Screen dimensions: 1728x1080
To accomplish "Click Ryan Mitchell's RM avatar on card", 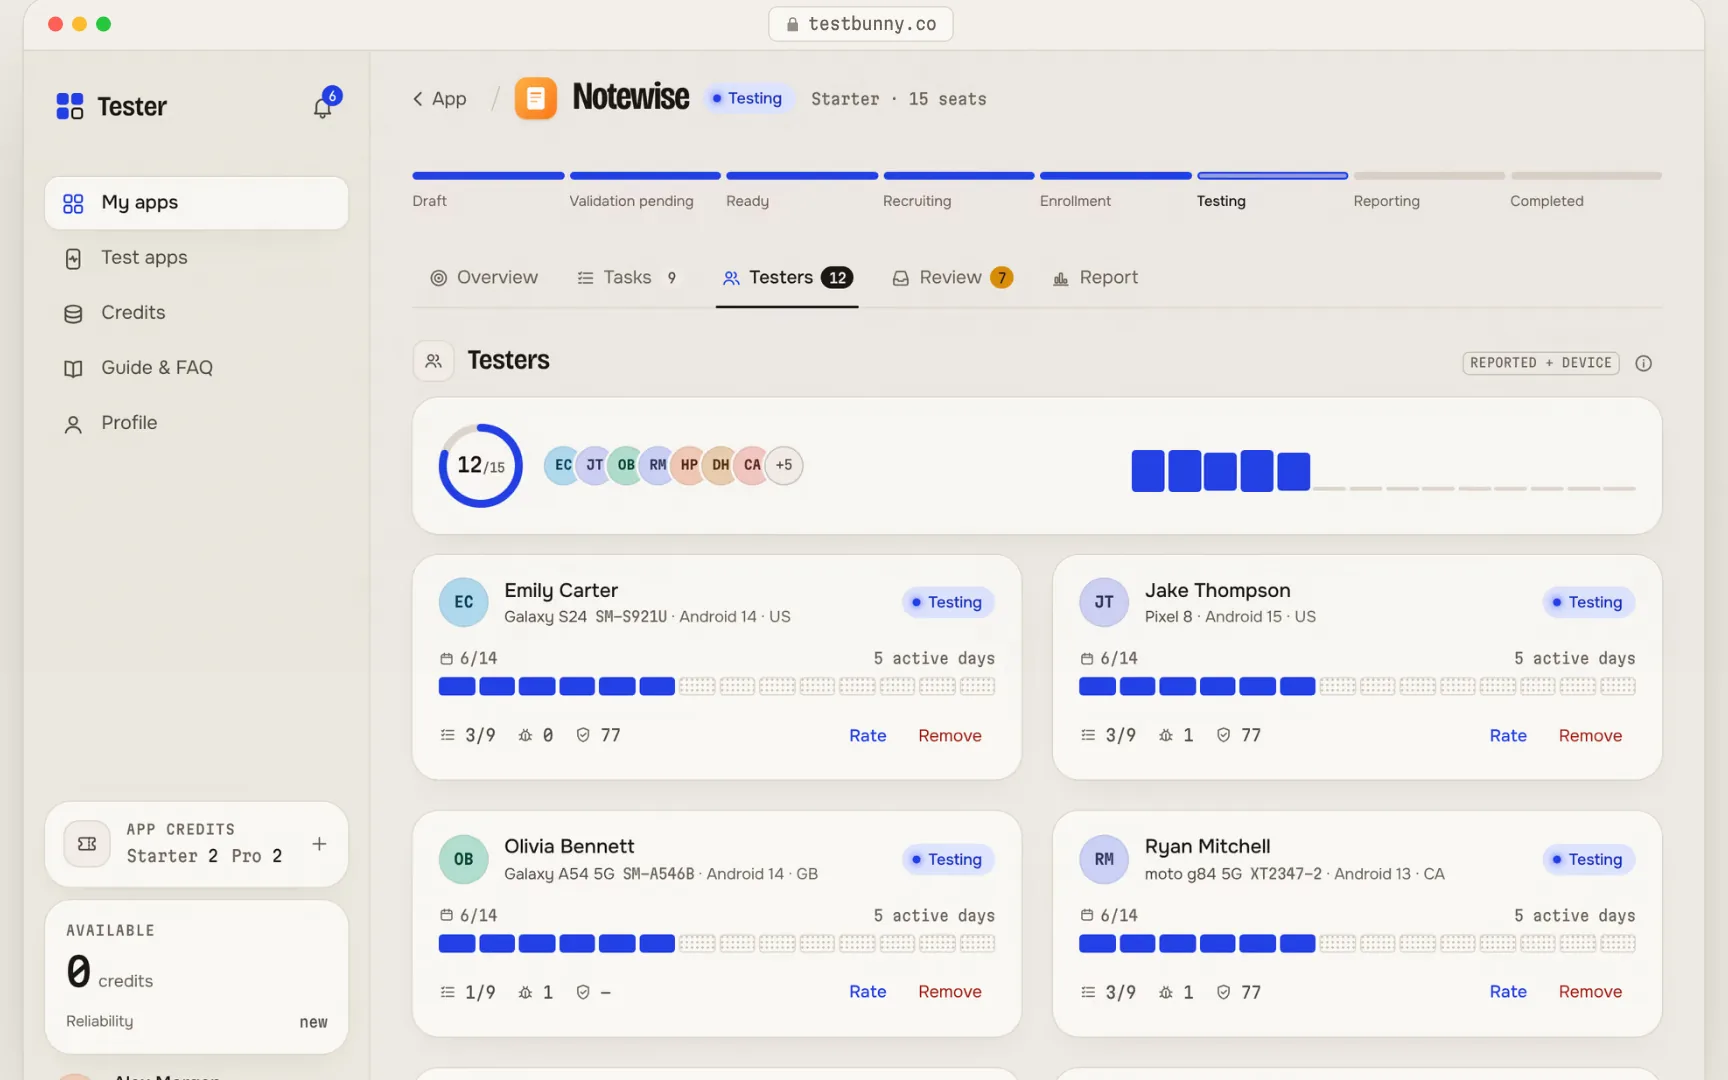I will coord(1104,859).
